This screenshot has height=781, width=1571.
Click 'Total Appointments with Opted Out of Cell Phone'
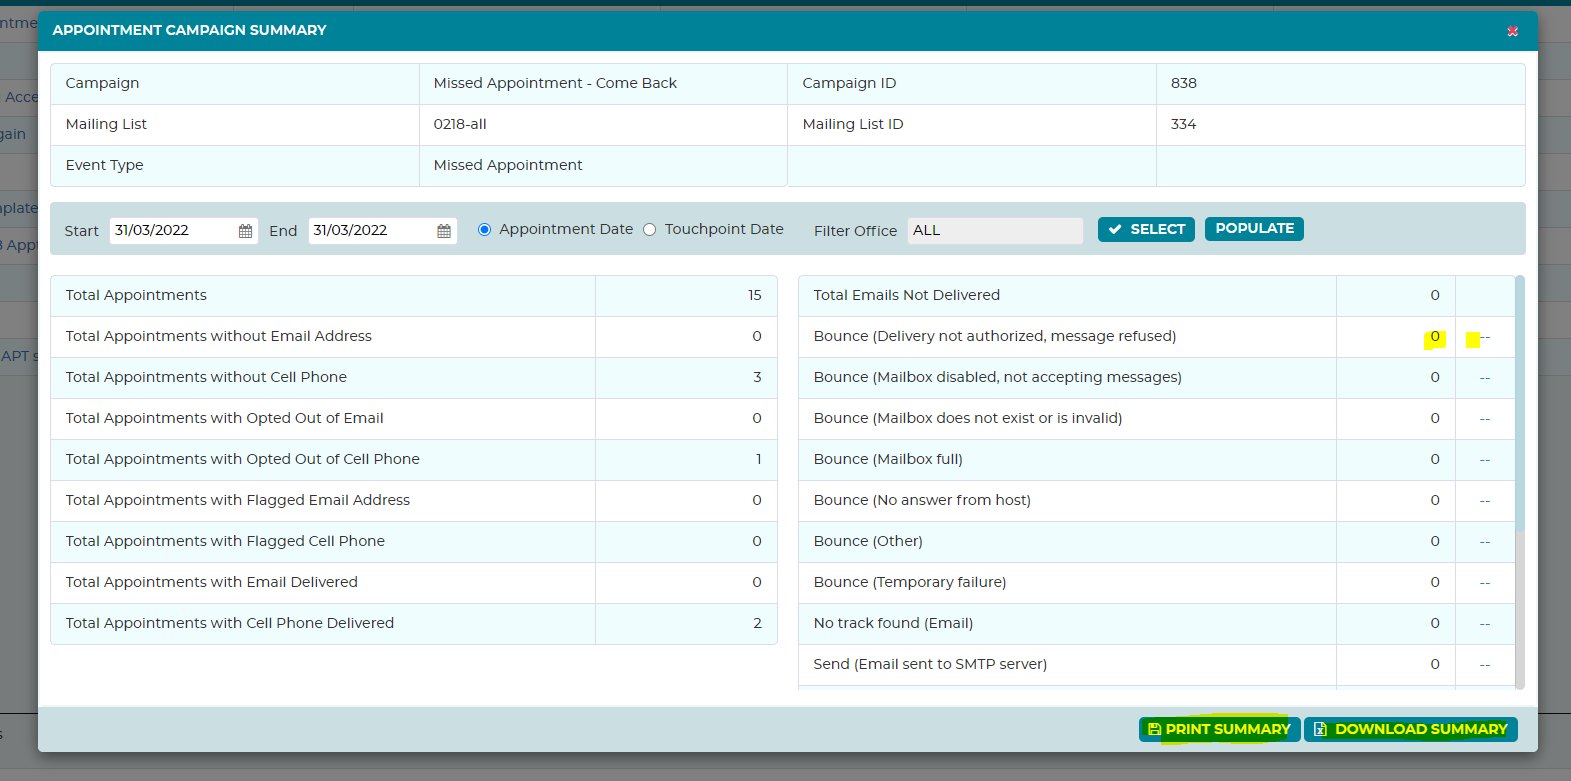[x=242, y=459]
